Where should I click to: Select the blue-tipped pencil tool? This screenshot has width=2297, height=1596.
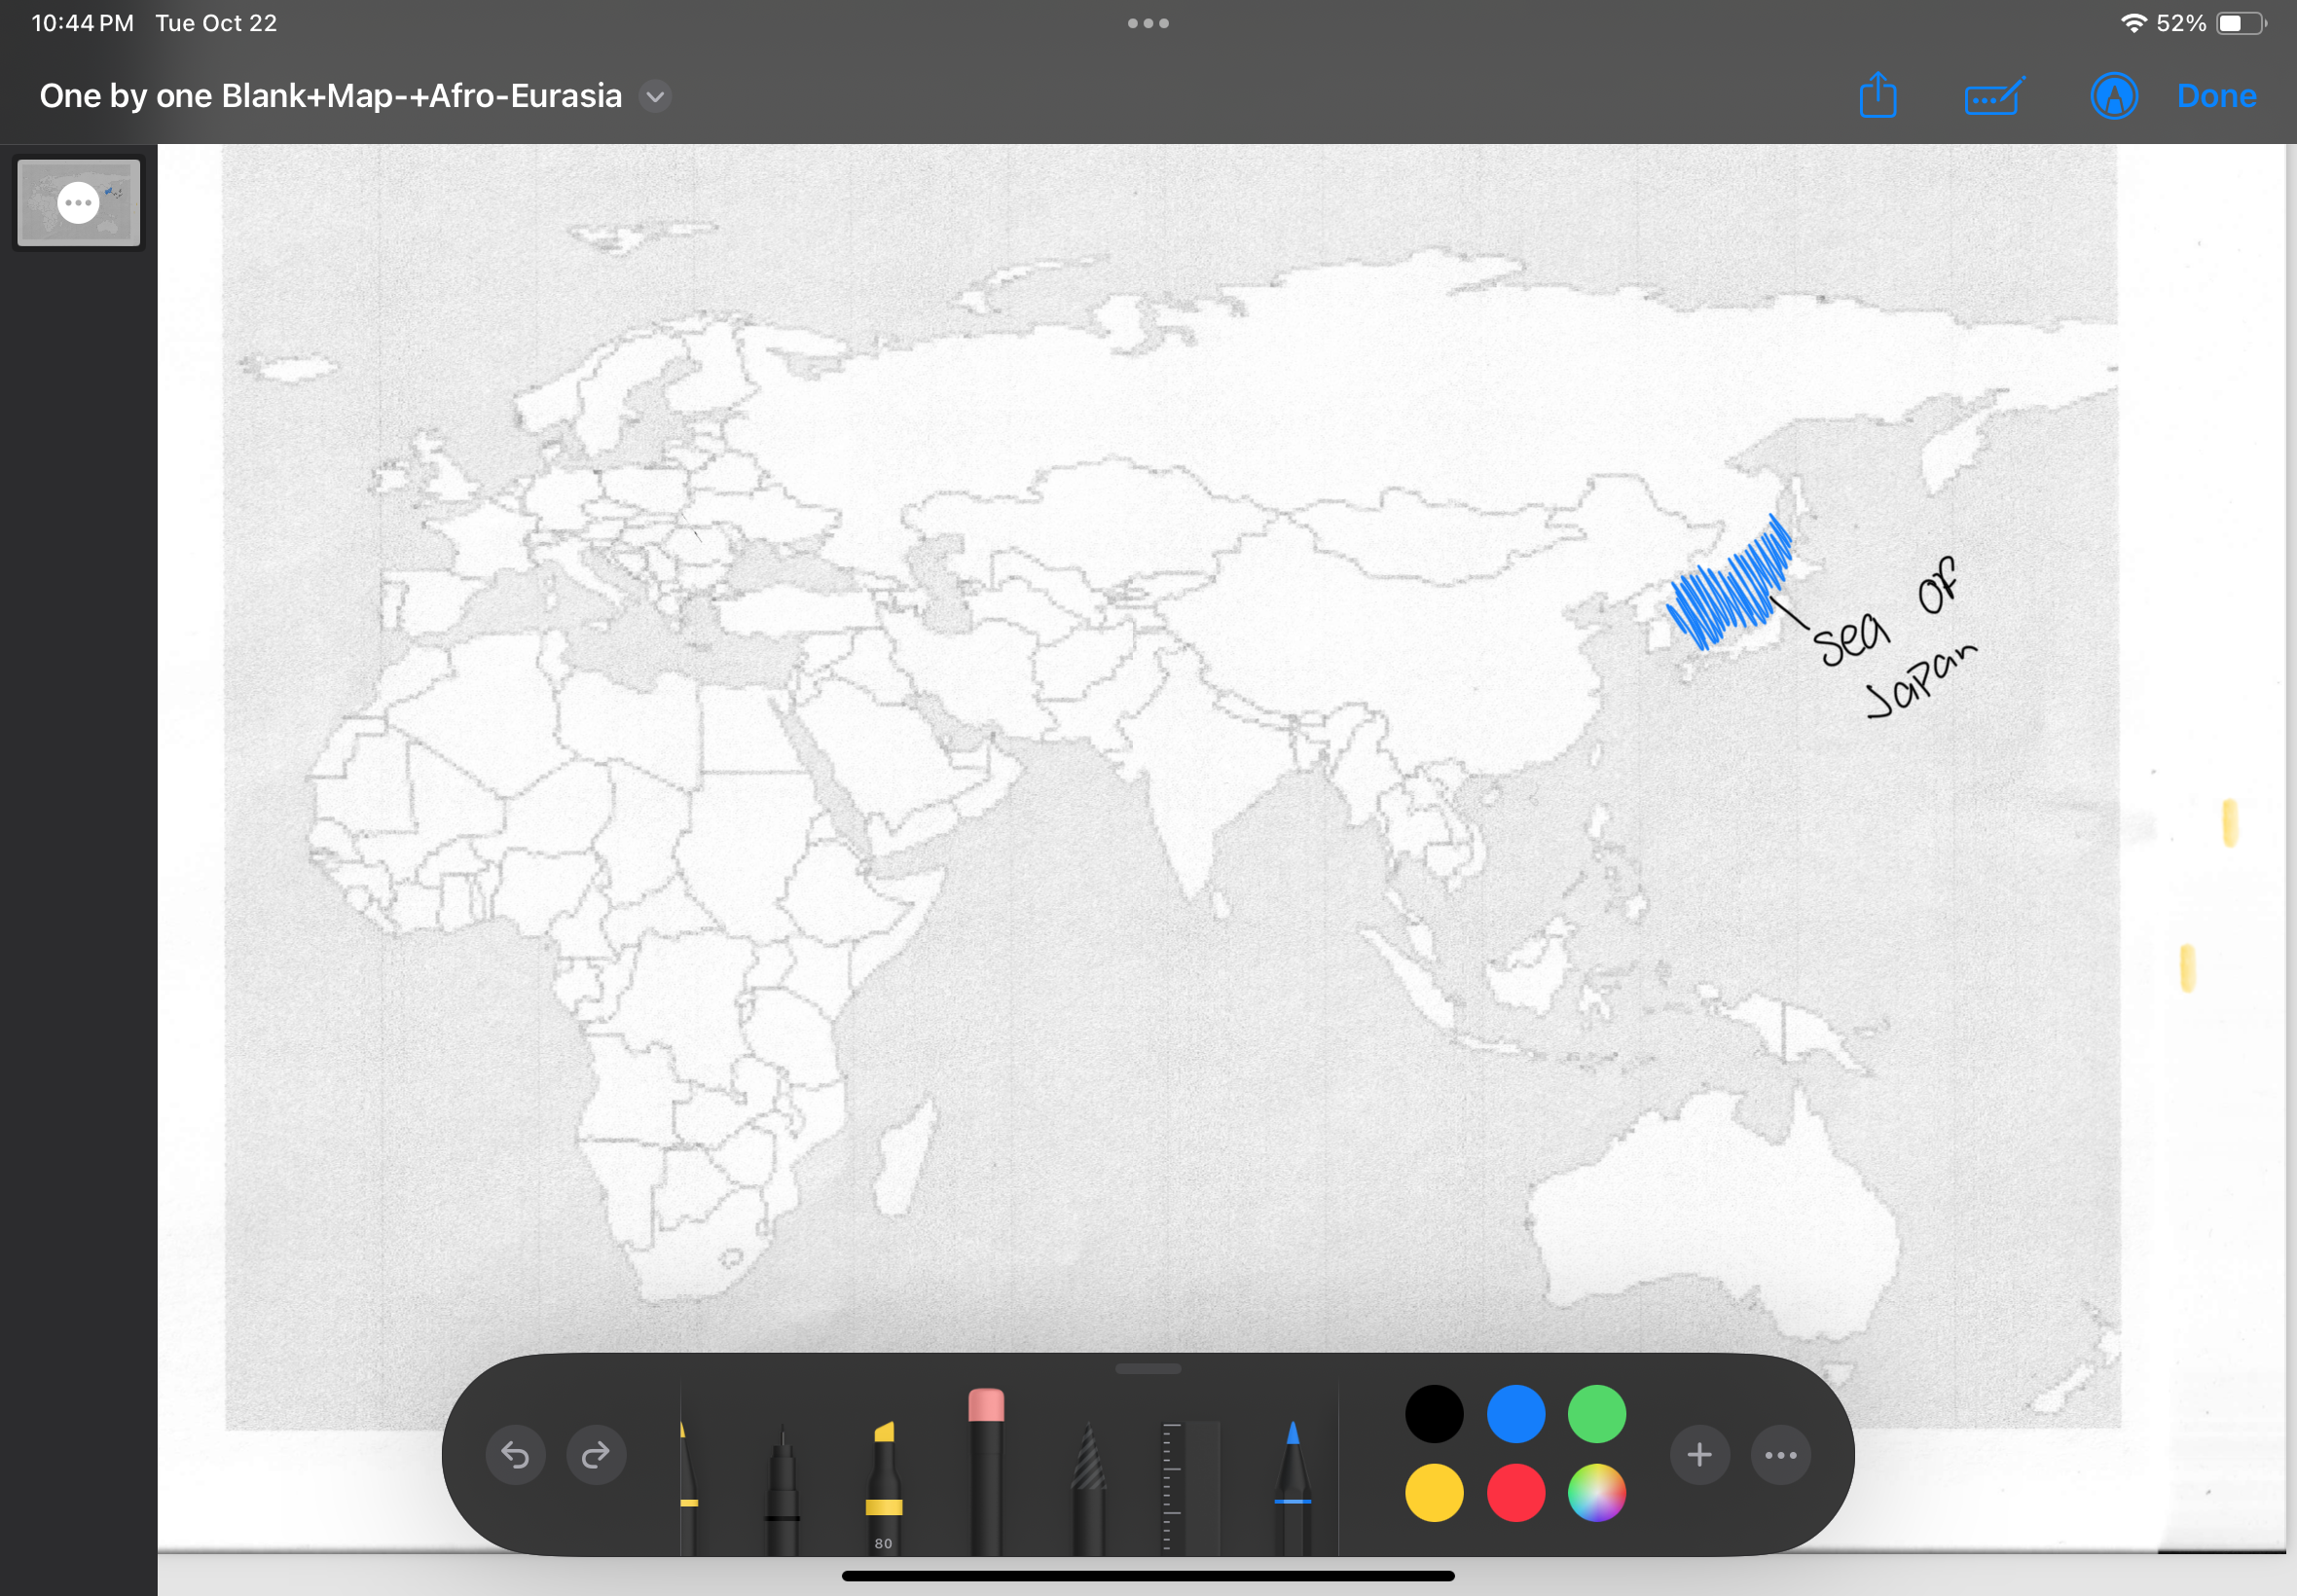(1293, 1488)
